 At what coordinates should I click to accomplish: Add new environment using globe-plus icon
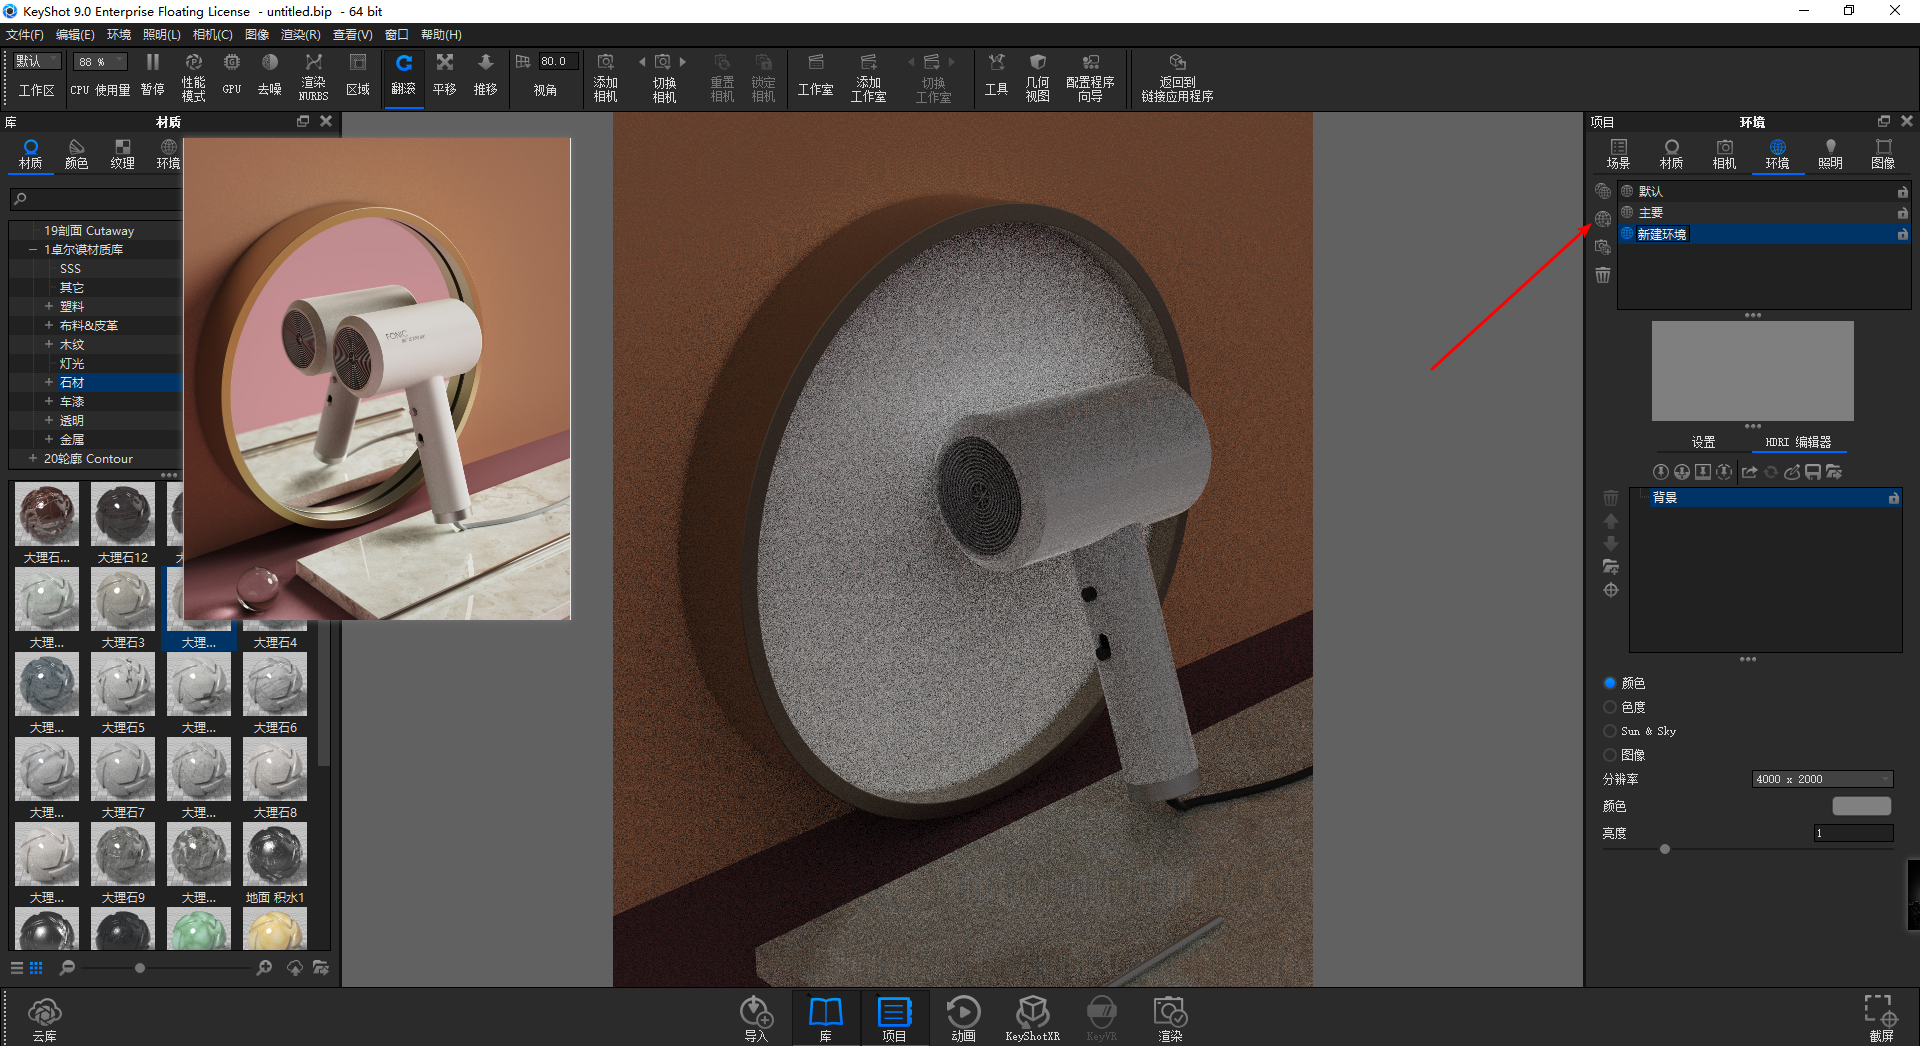click(x=1603, y=219)
